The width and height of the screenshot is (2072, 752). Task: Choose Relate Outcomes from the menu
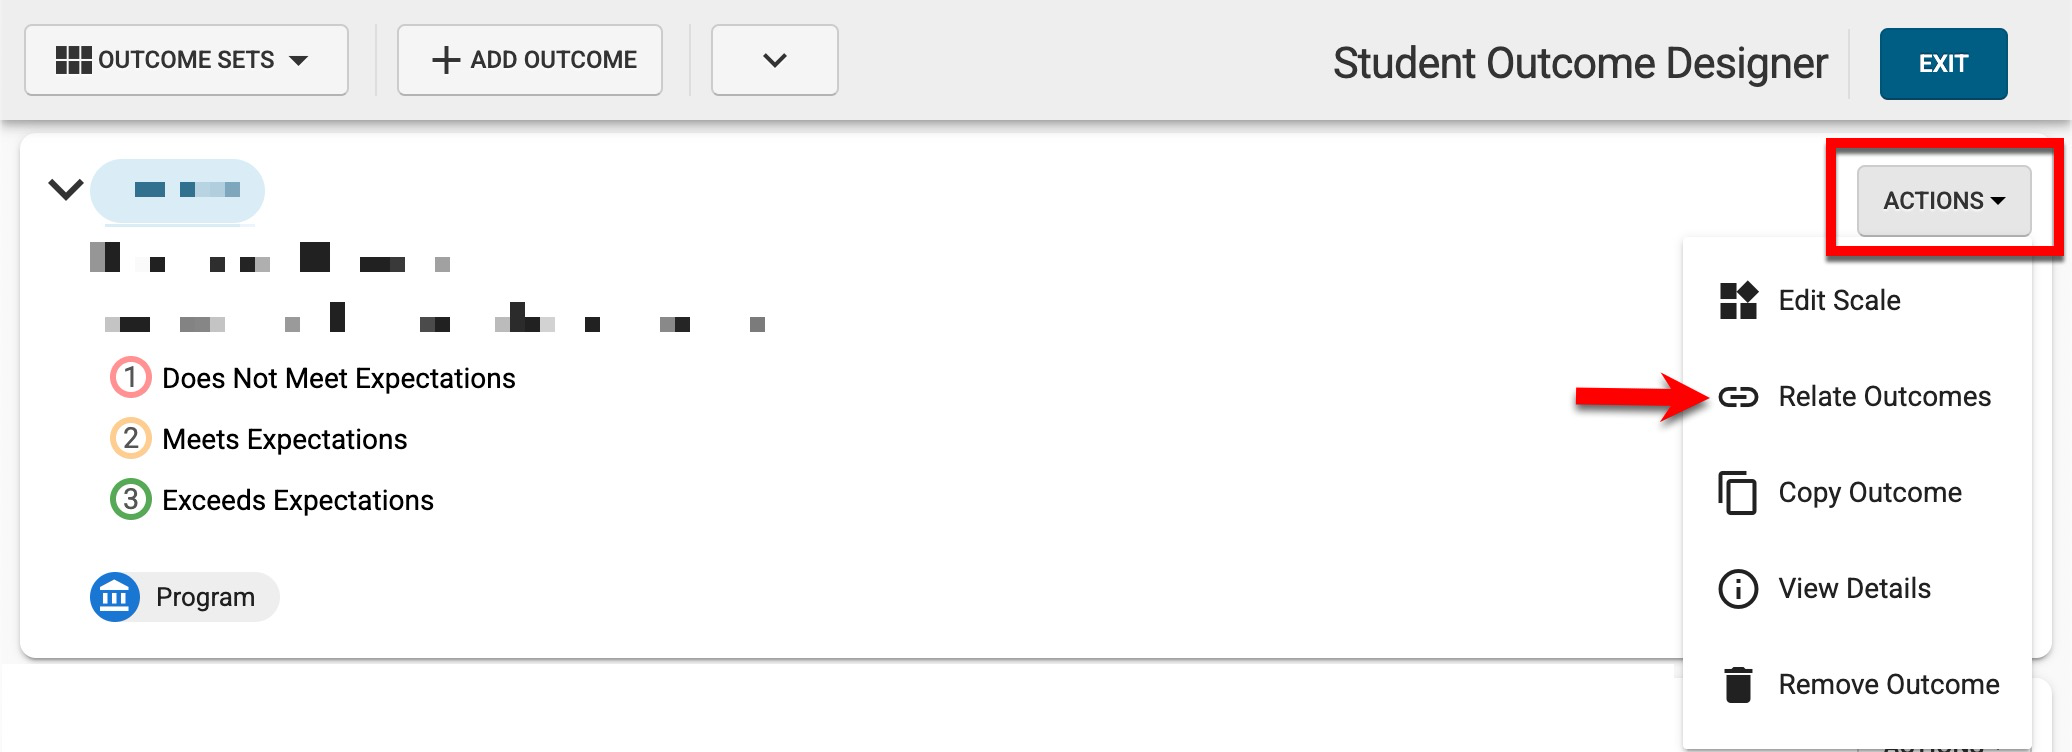1884,397
